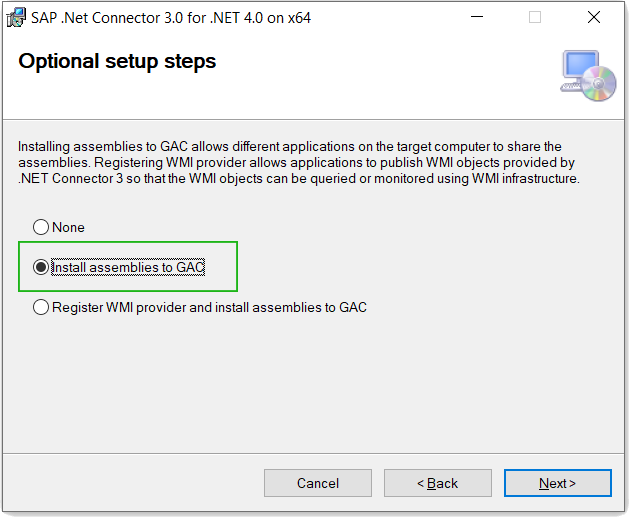This screenshot has height=517, width=629.
Task: Click the installer icon in the title bar
Action: pyautogui.click(x=16, y=18)
